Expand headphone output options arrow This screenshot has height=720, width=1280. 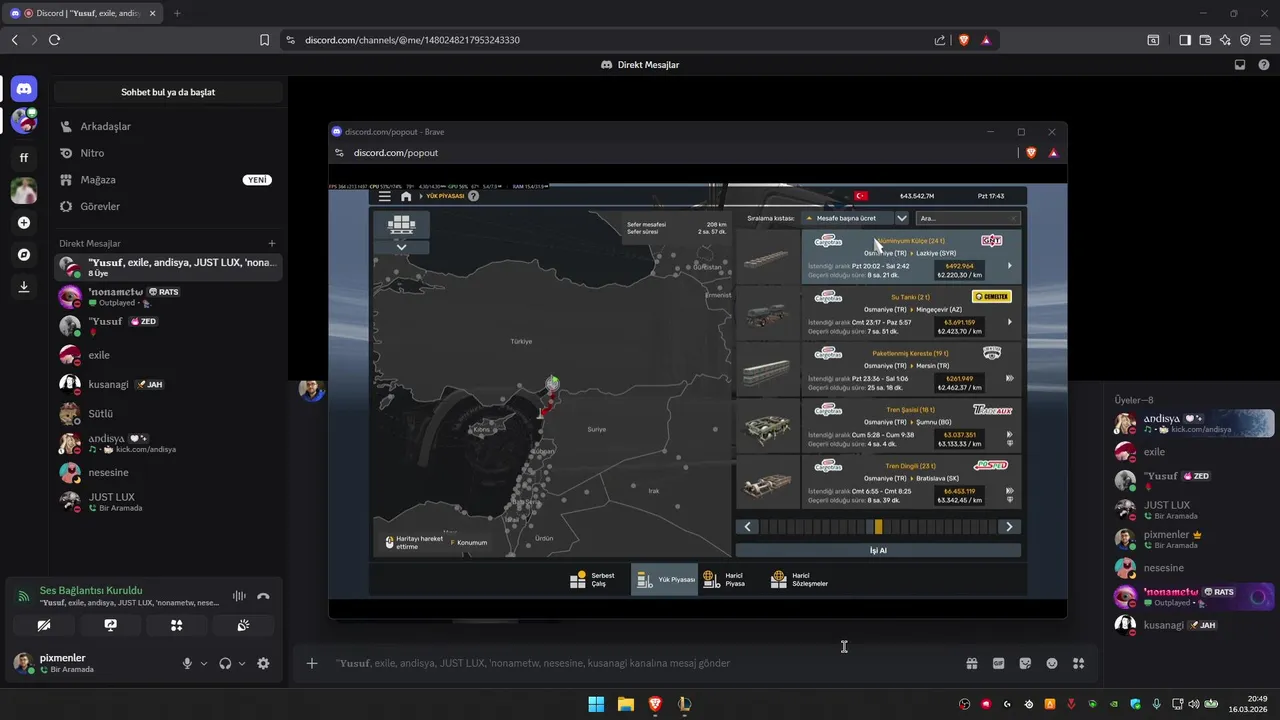[x=242, y=663]
